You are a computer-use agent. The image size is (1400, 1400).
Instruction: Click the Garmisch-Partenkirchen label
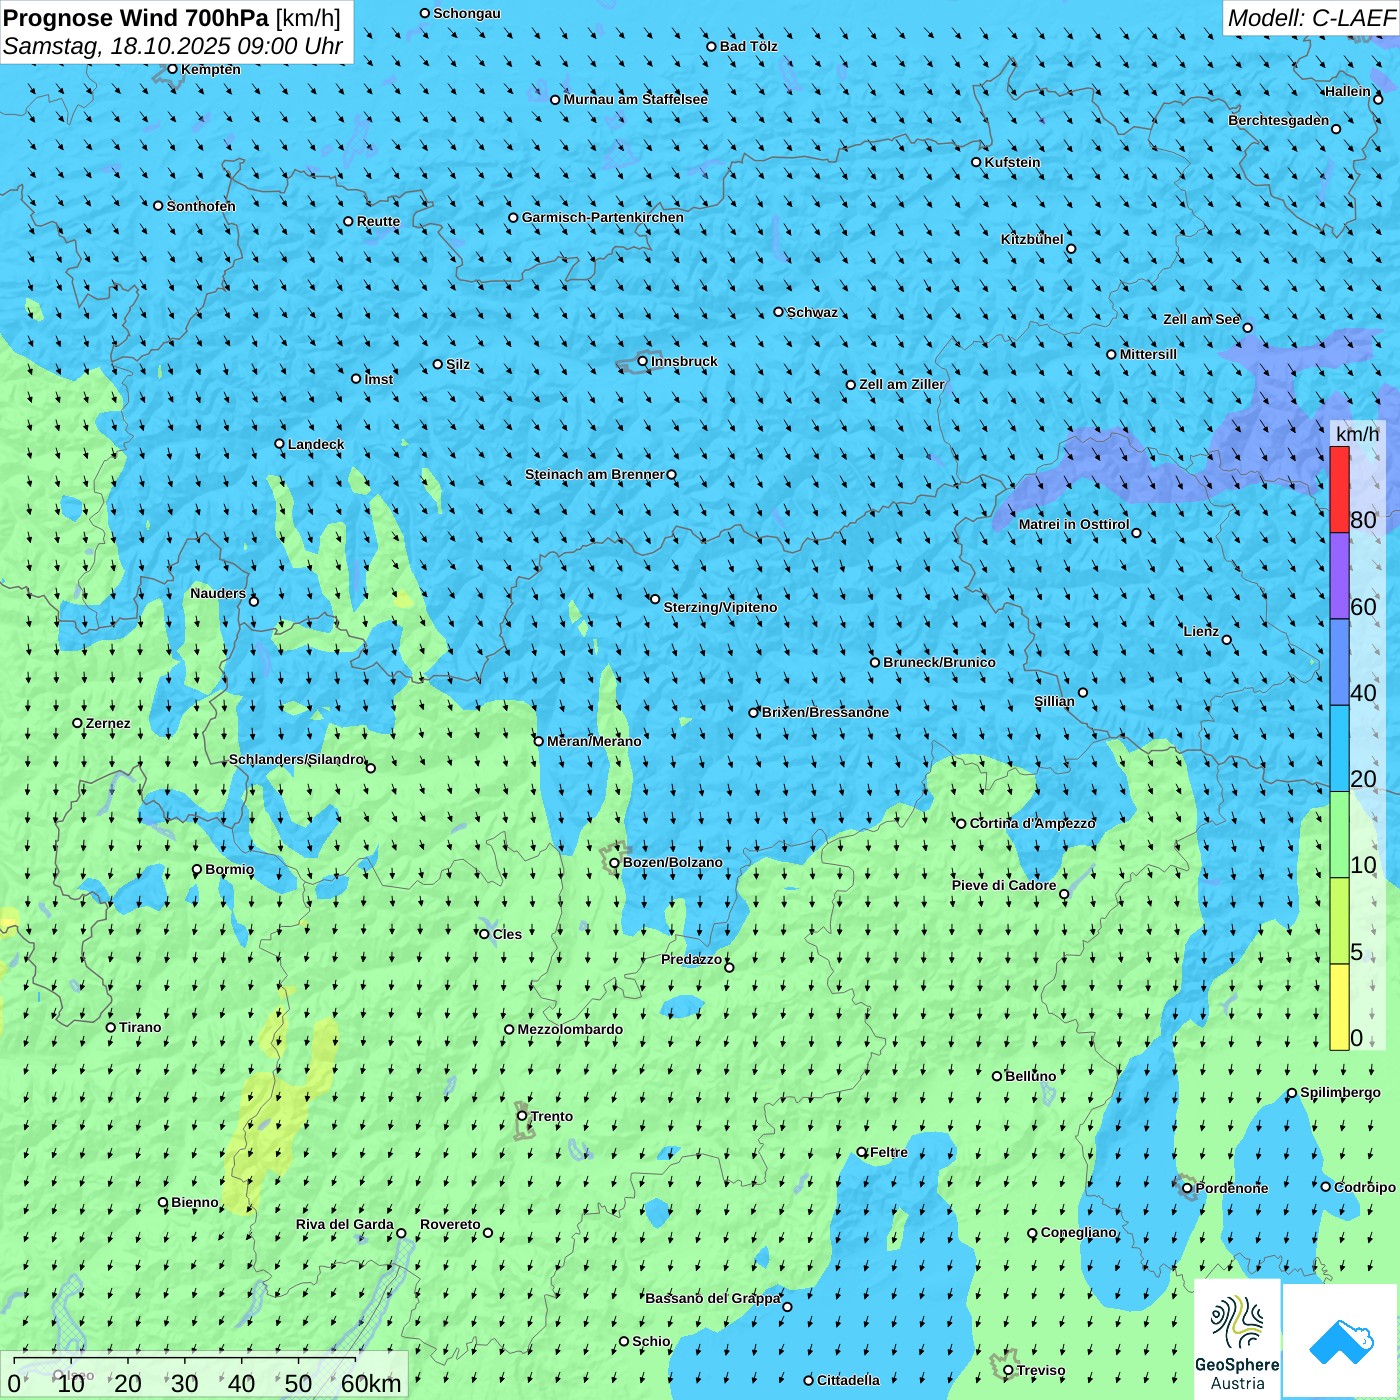coord(603,217)
